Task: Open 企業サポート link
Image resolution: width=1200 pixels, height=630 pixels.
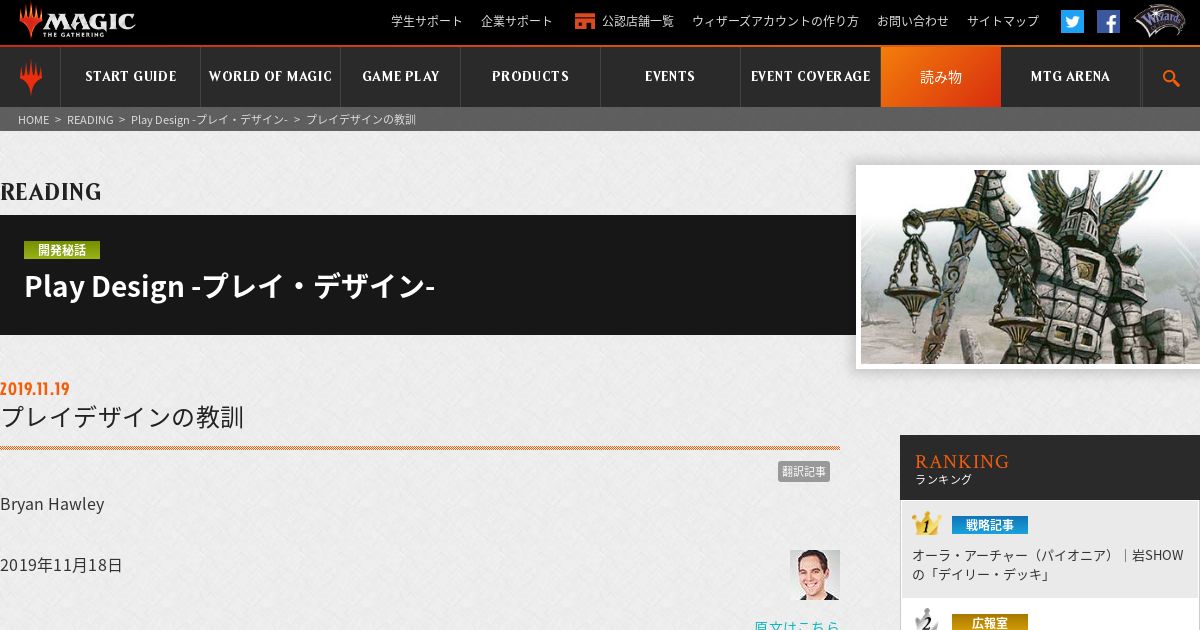Action: click(517, 21)
